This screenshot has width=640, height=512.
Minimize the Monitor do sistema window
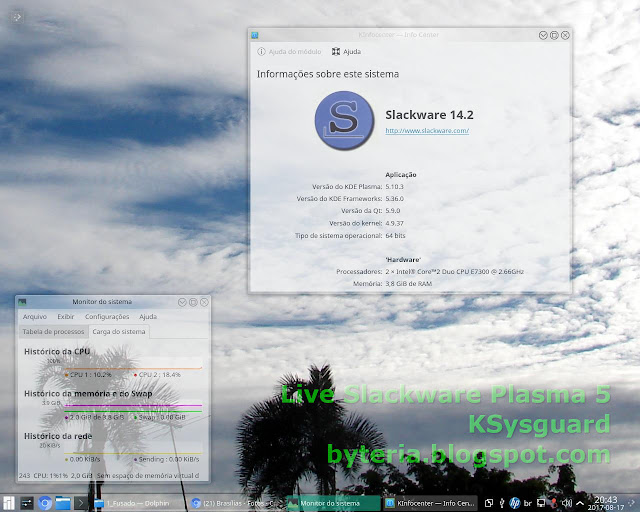(x=182, y=302)
